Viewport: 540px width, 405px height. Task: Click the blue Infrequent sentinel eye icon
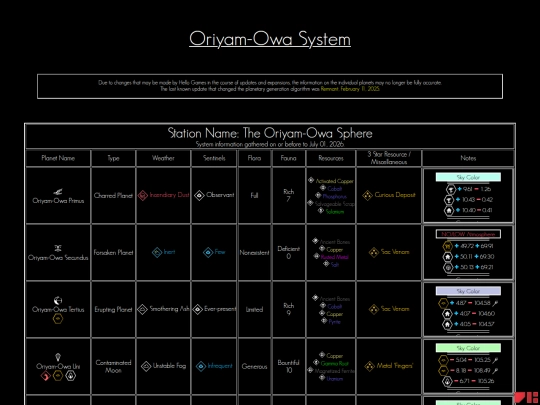(201, 366)
